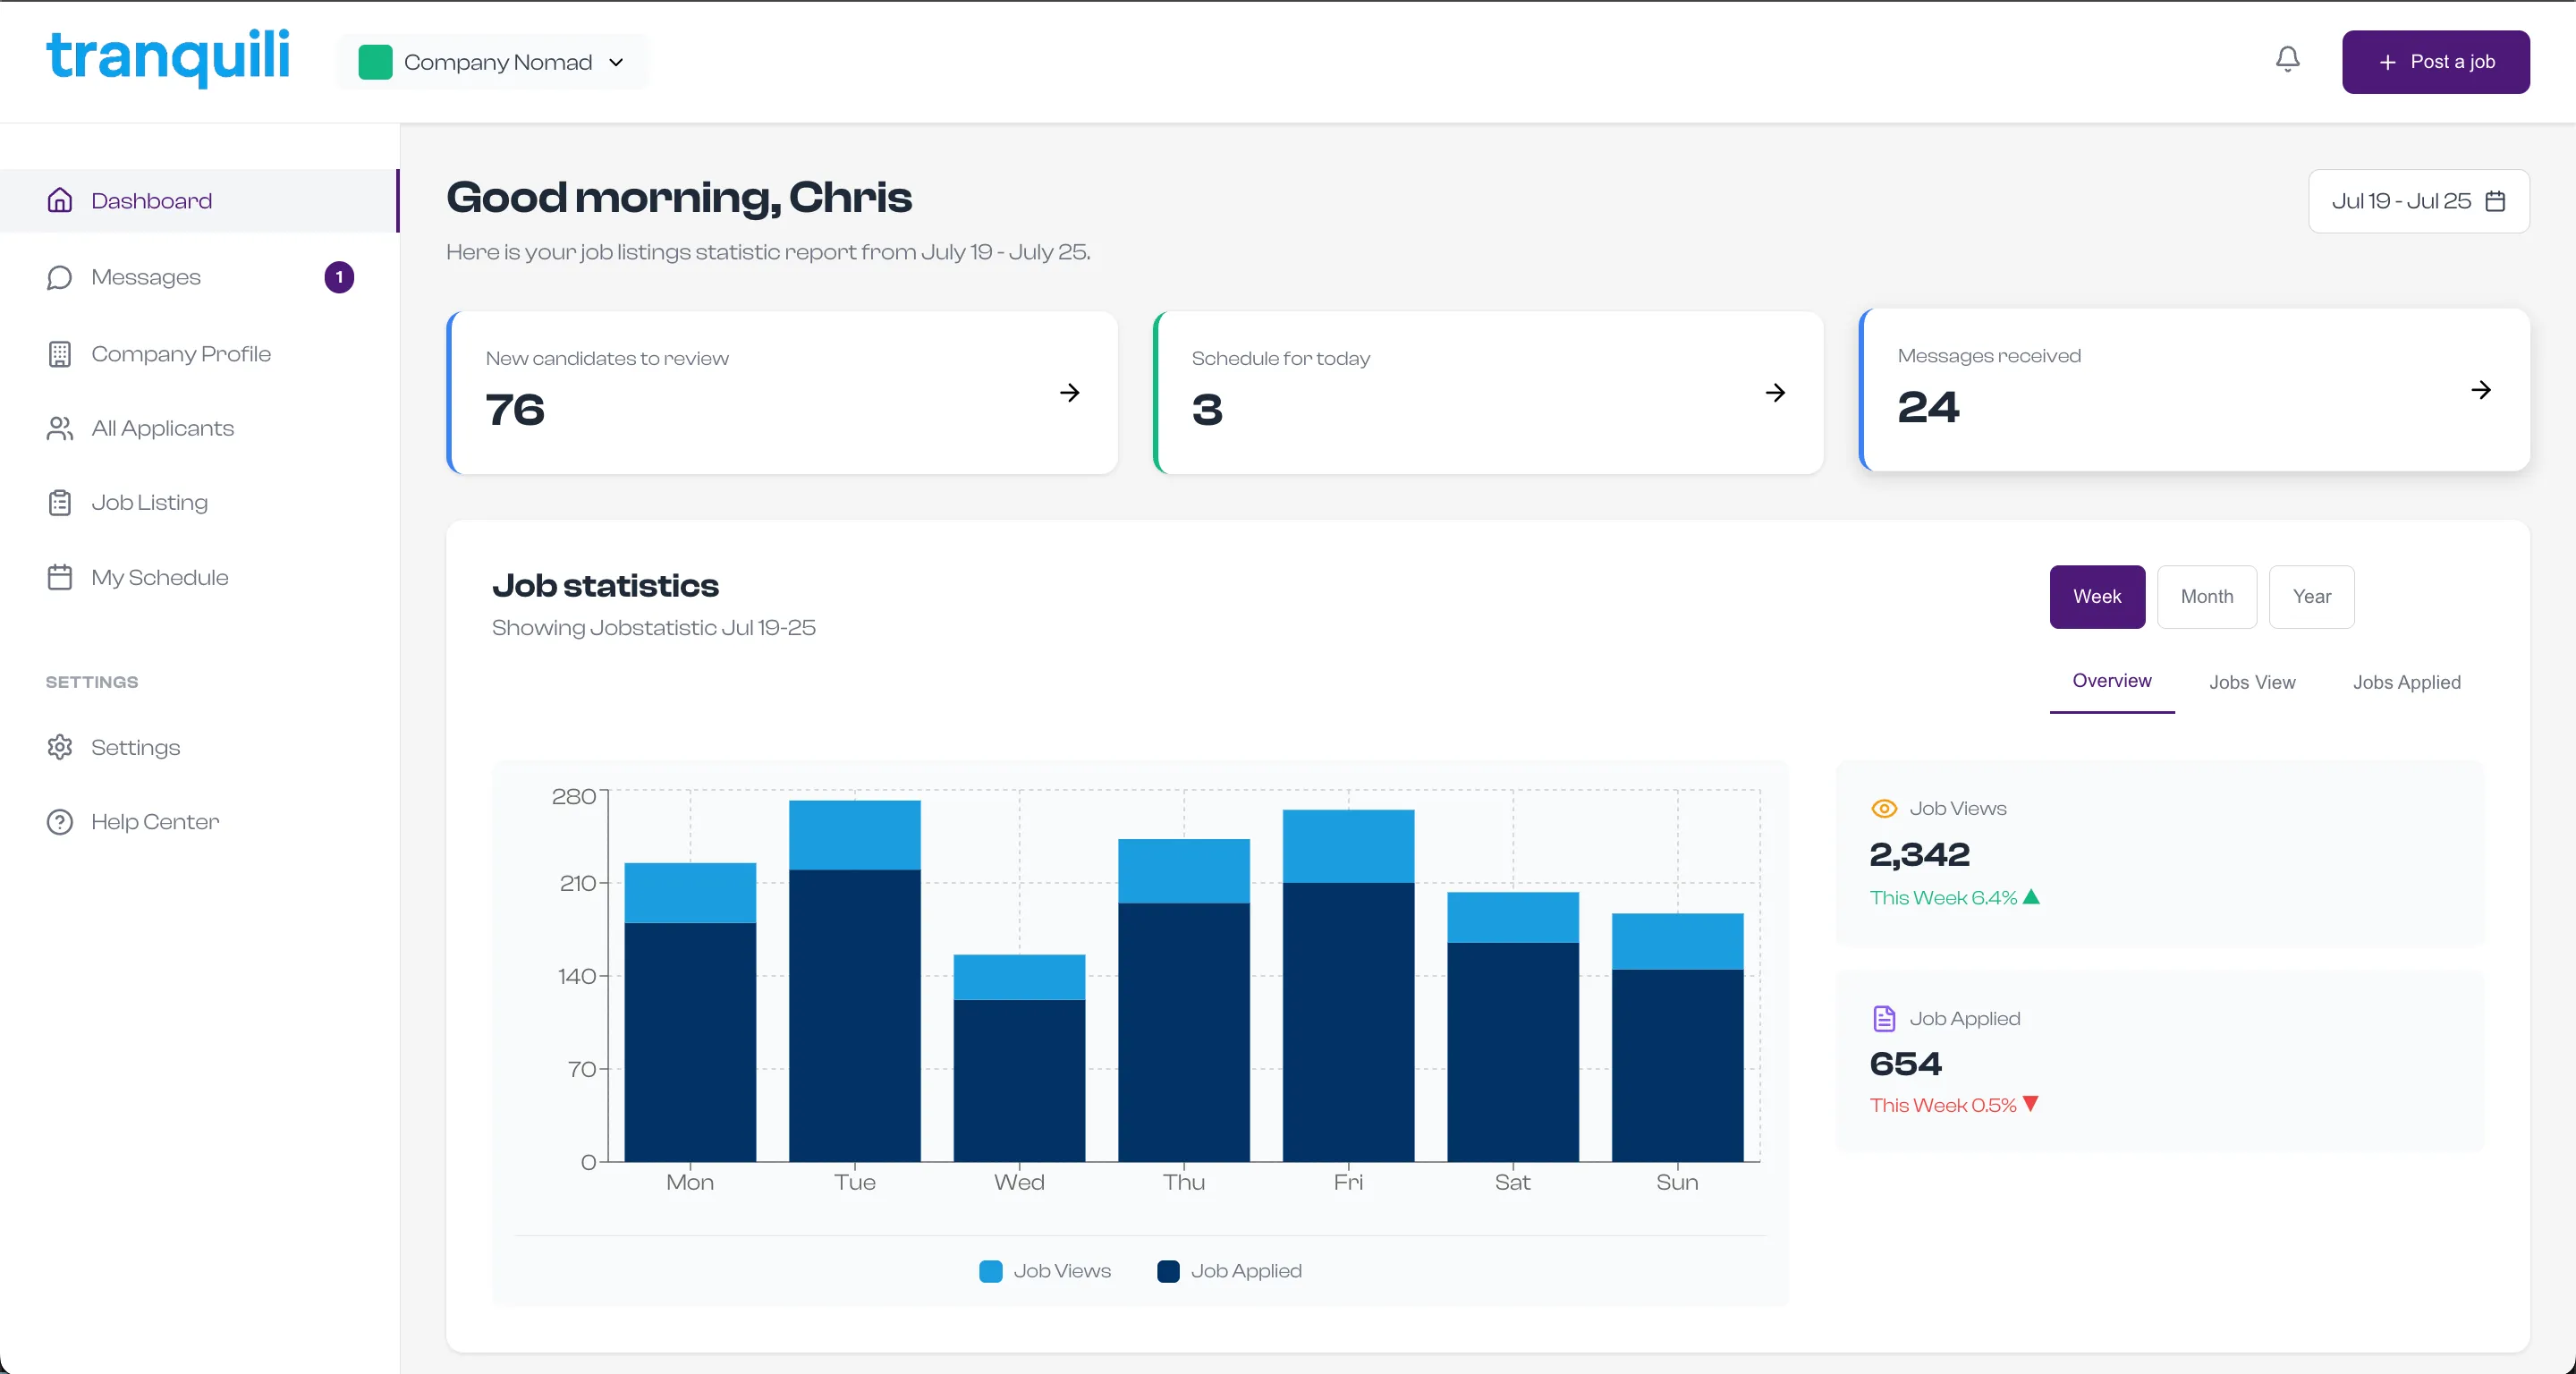Switch to the Jobs View tab

pyautogui.click(x=2252, y=682)
